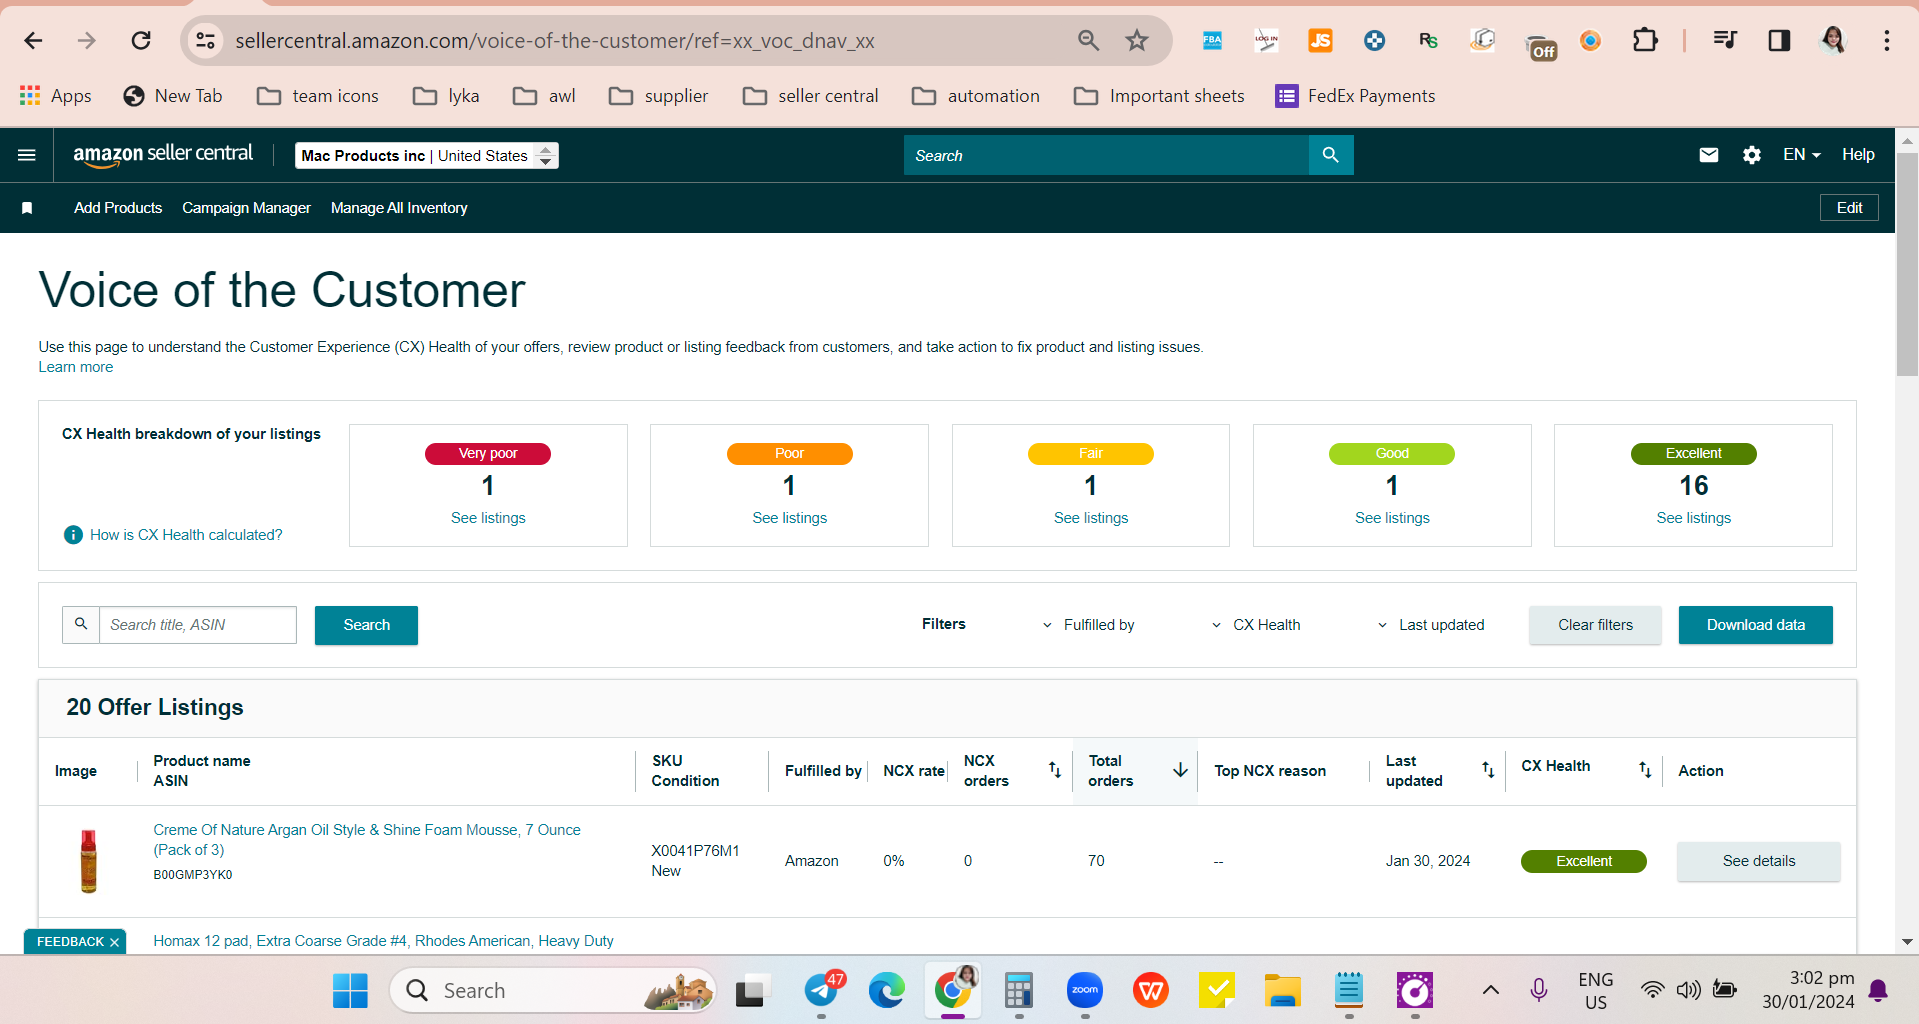Open the settings gear icon
The width and height of the screenshot is (1919, 1024).
1752,155
